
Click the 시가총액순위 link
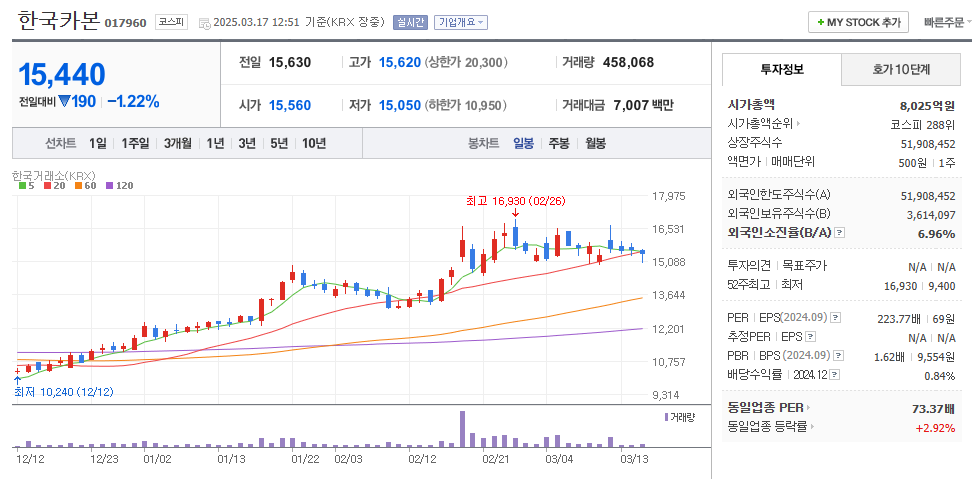(x=760, y=124)
